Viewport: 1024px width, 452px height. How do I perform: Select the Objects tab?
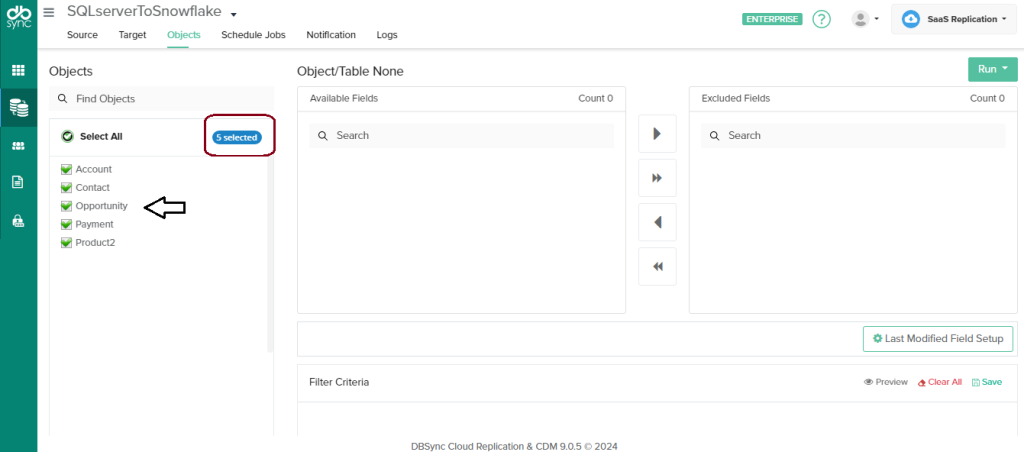pyautogui.click(x=184, y=35)
